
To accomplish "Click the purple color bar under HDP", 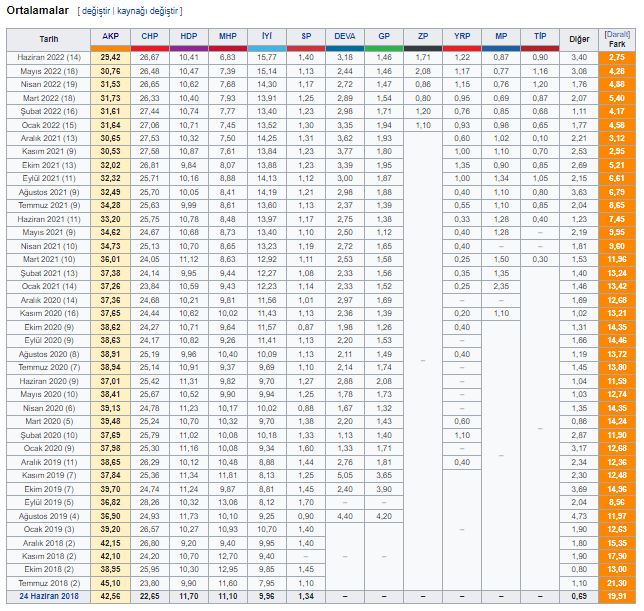I will tap(188, 47).
